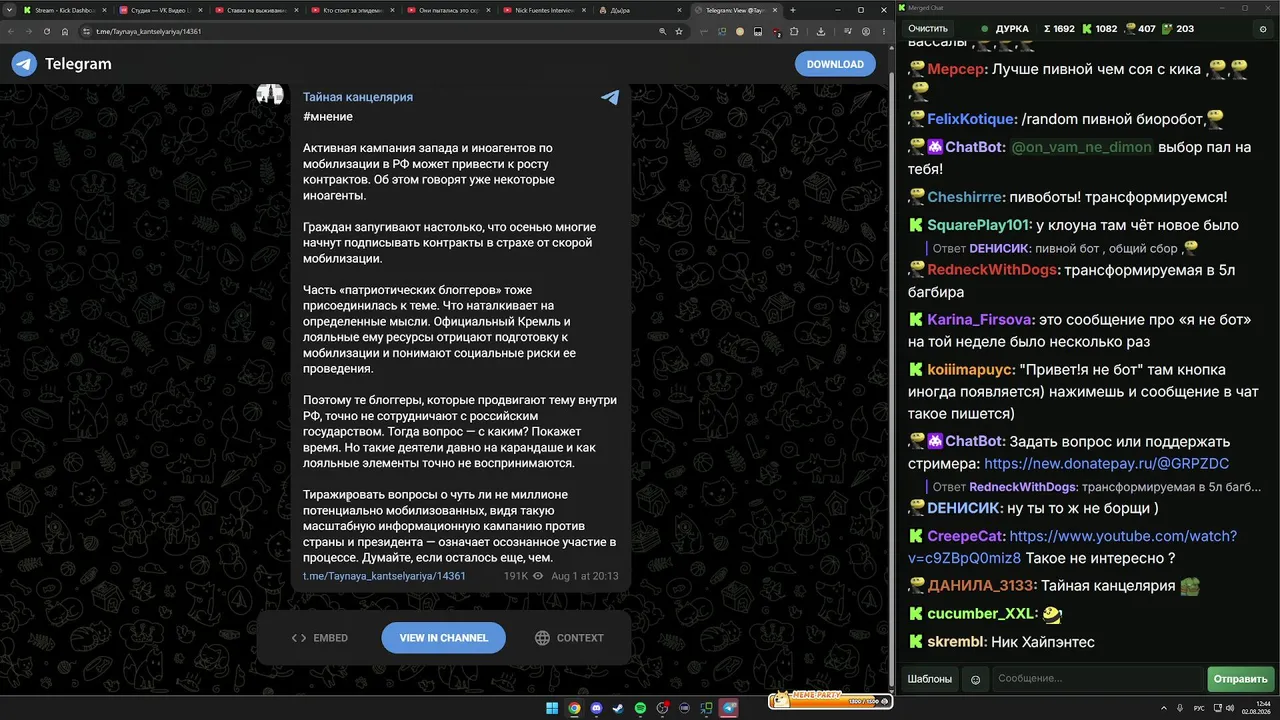Click username Мерсер in chat

[x=956, y=70]
